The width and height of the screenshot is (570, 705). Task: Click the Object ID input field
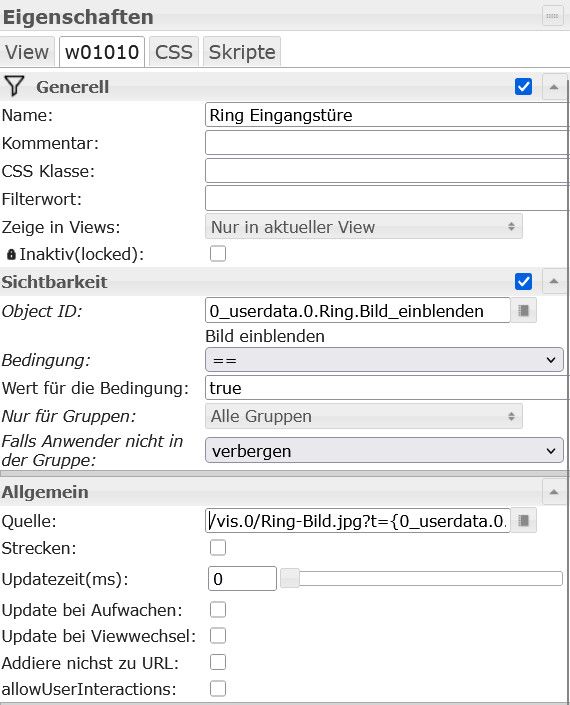coord(358,310)
